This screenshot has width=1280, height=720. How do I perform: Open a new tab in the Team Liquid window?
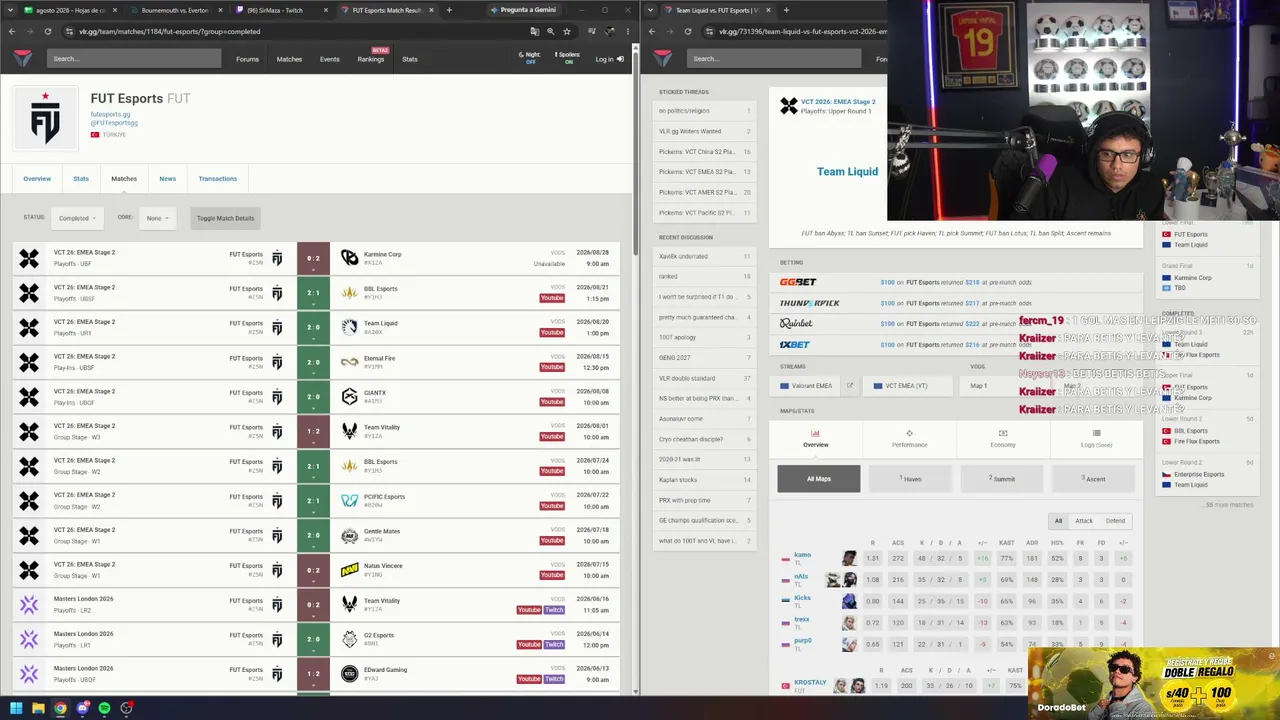[x=786, y=10]
